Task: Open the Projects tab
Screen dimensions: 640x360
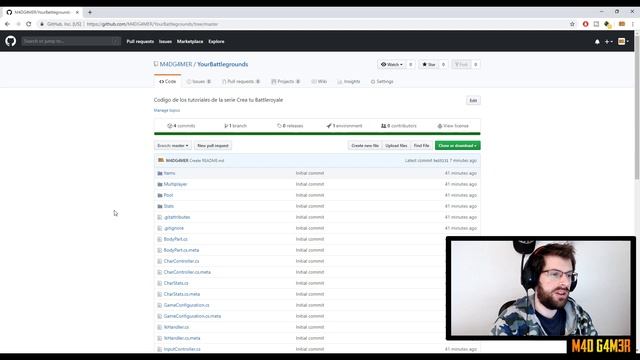Action: coord(286,82)
